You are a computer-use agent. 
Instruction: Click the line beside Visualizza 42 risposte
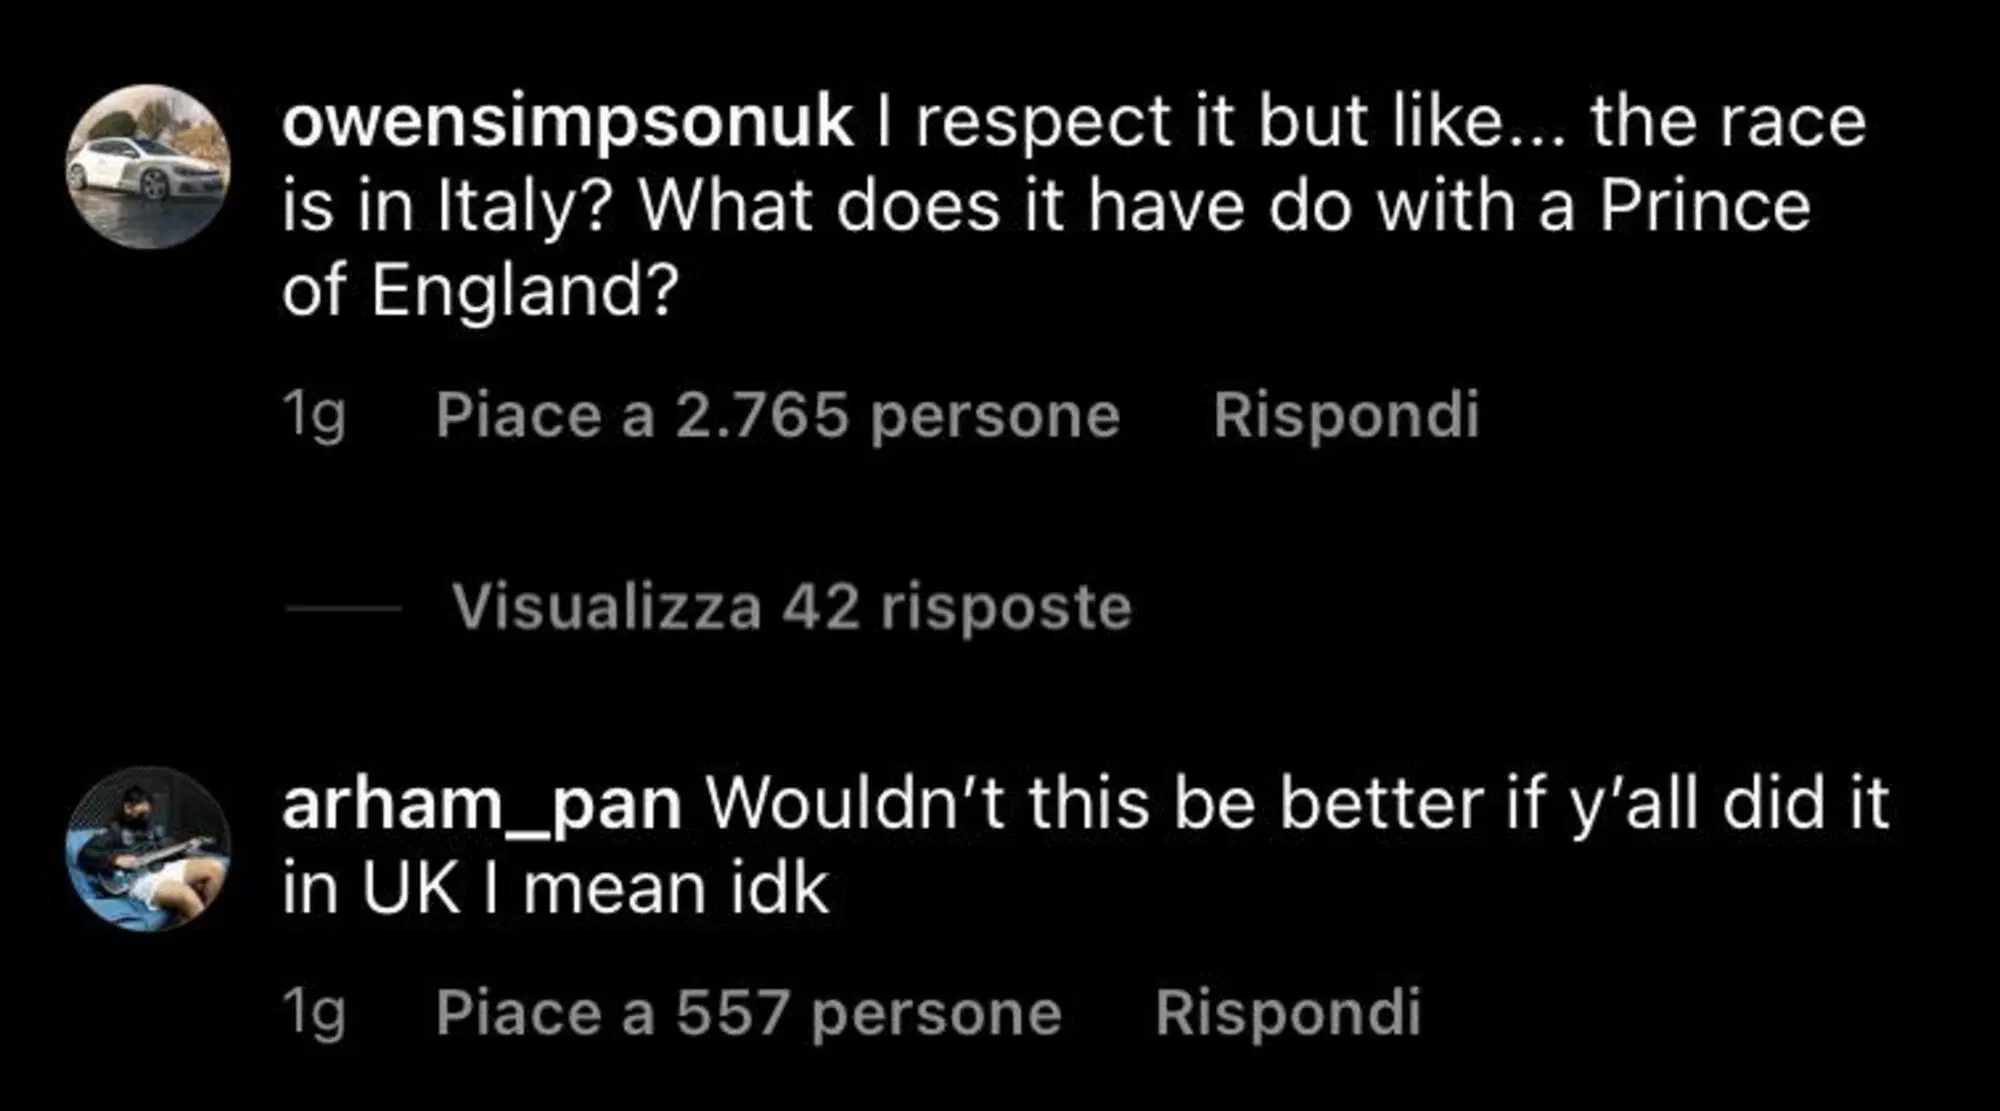tap(343, 607)
